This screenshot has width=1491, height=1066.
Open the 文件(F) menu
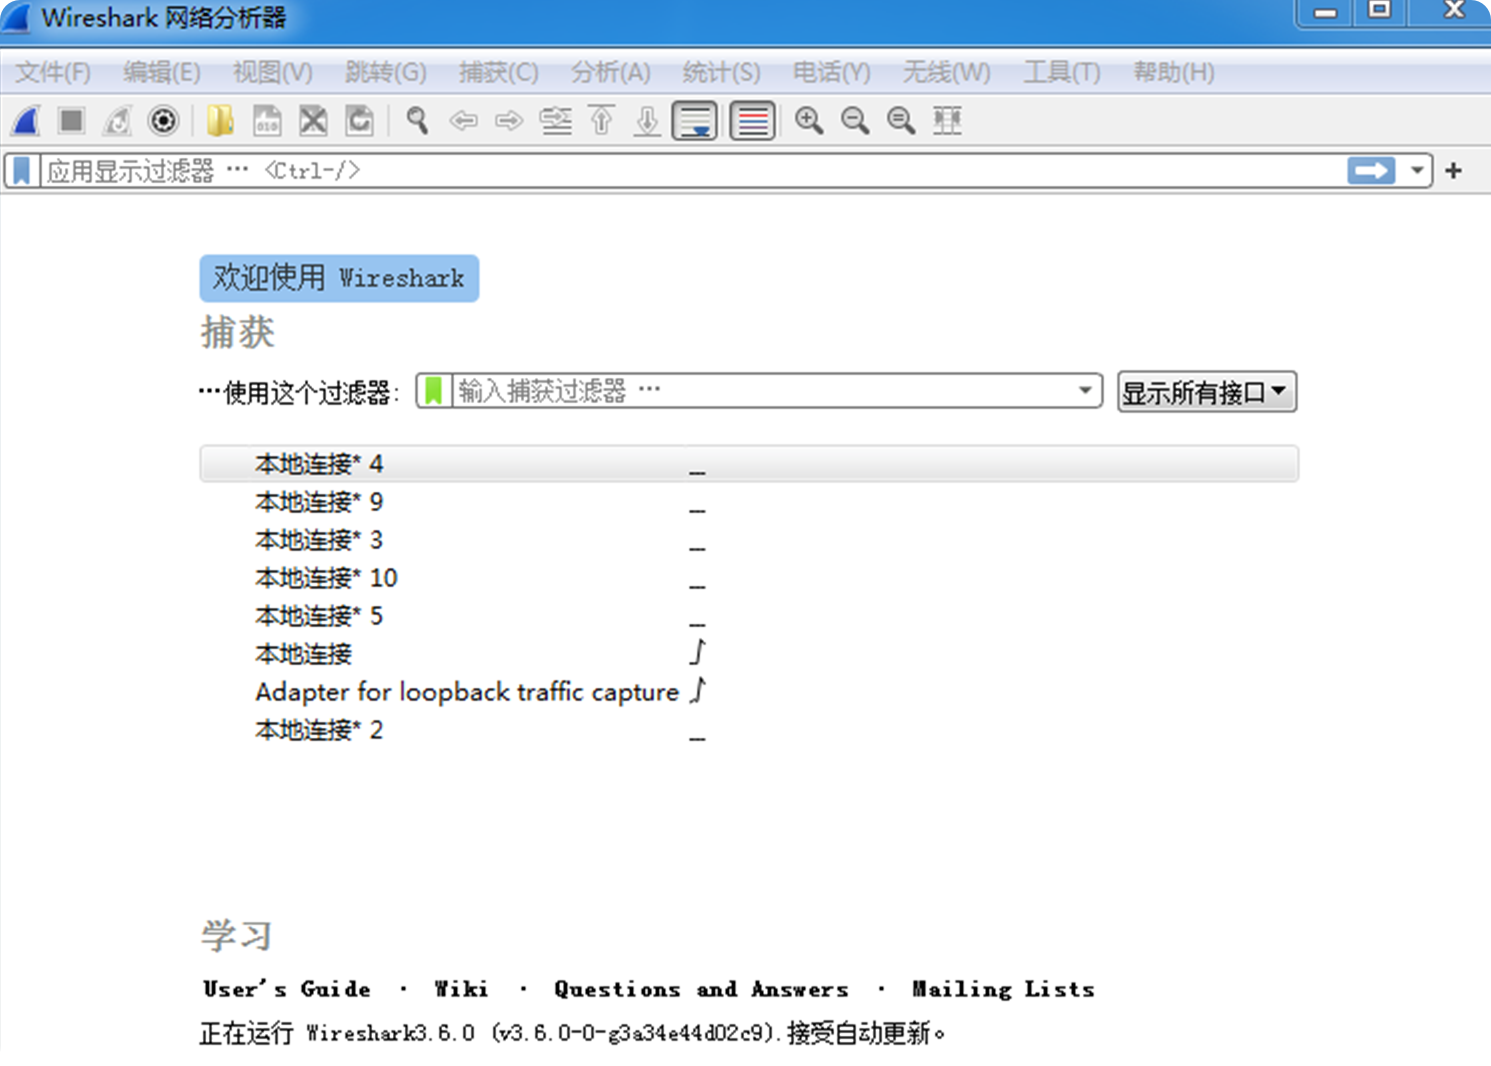53,73
